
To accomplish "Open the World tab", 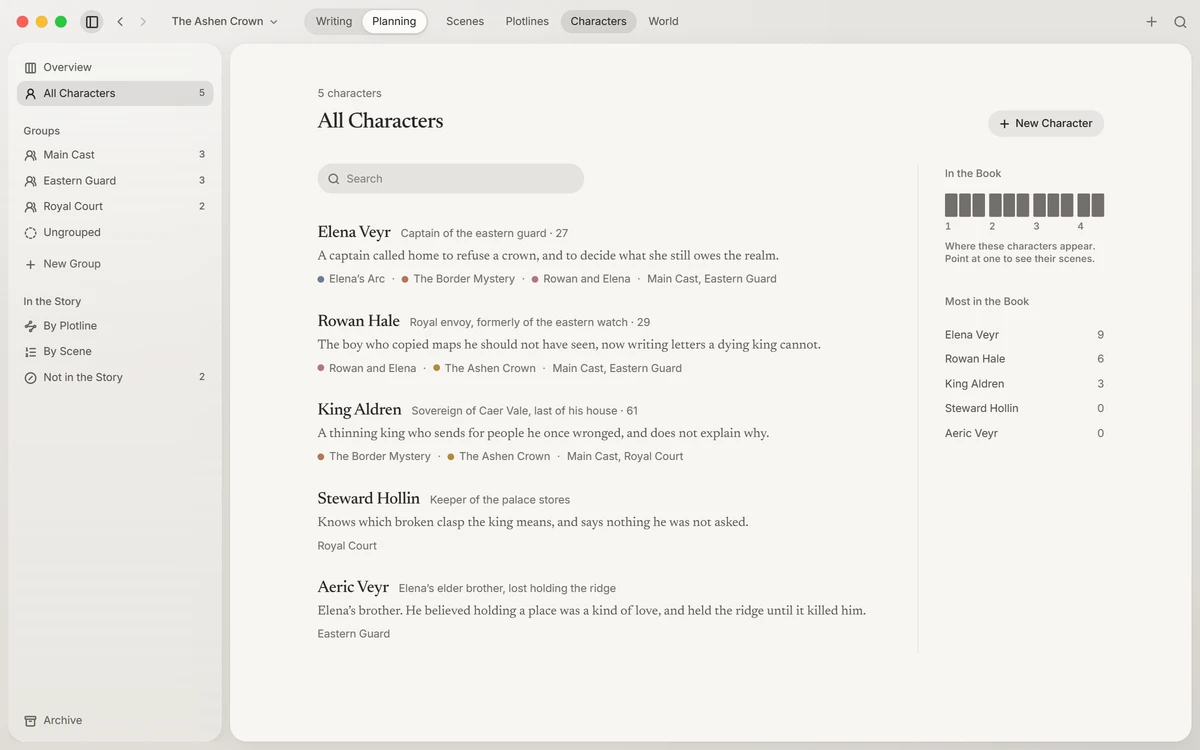I will 663,21.
